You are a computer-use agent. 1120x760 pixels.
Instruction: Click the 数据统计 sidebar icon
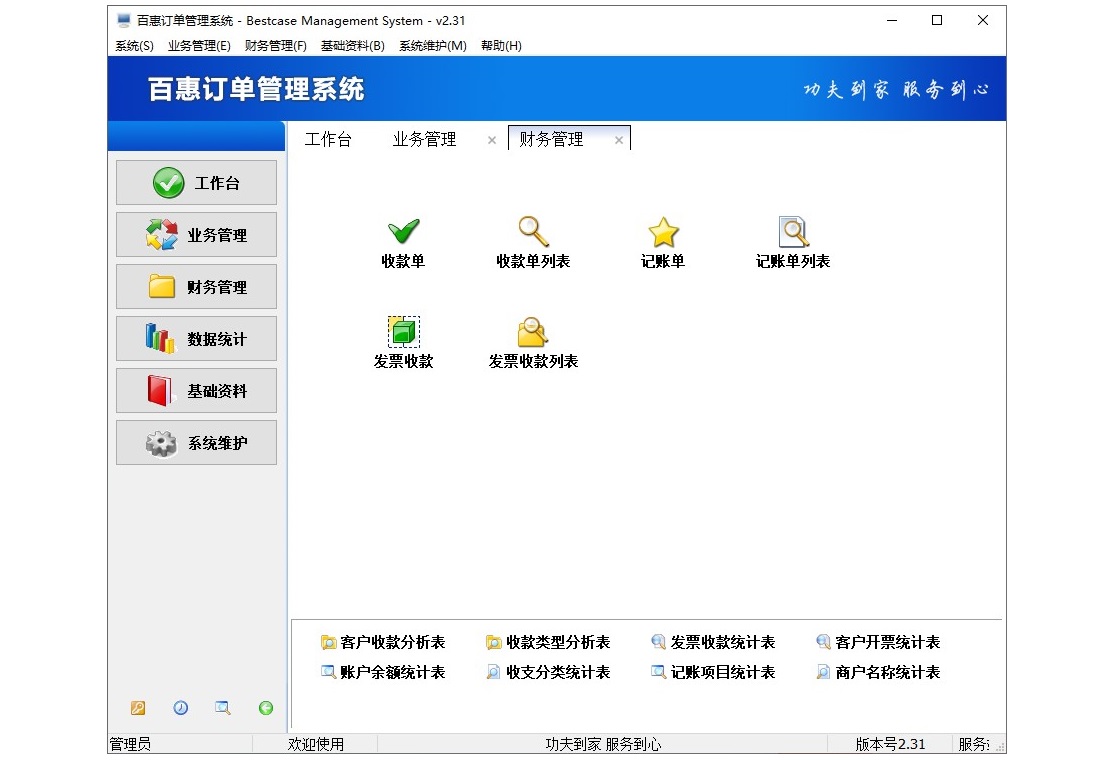(x=196, y=338)
